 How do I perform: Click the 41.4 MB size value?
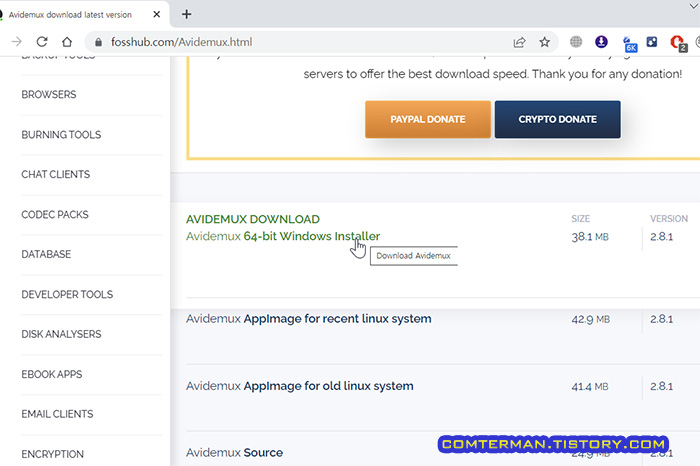coord(590,387)
